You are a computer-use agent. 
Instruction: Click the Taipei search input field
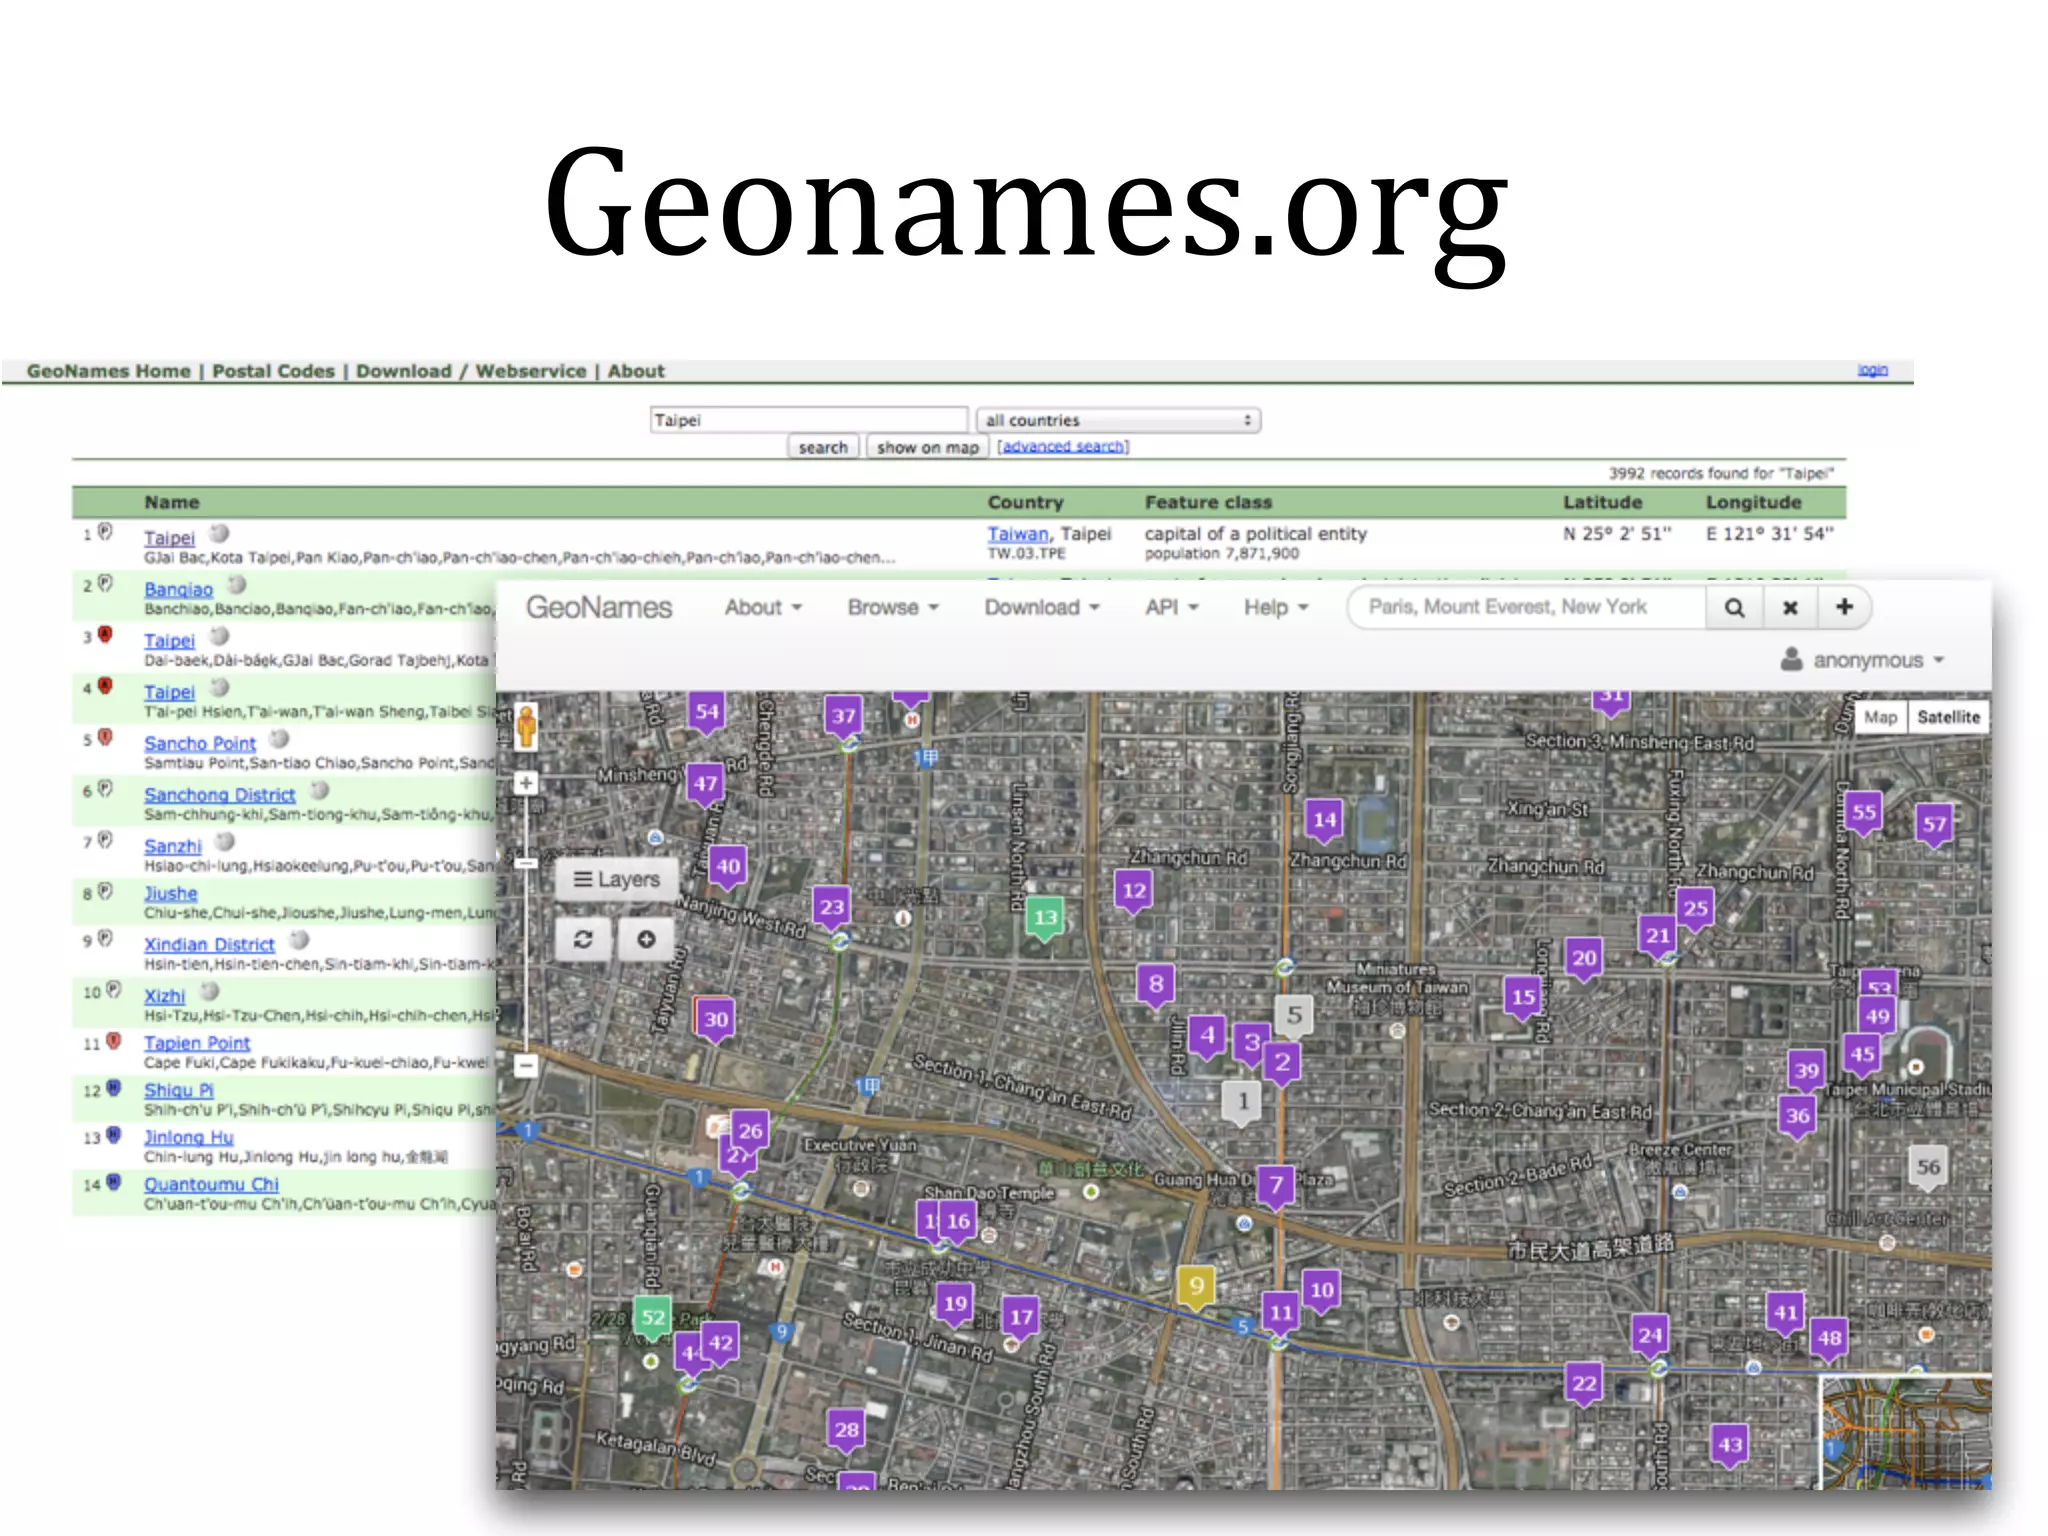tap(808, 420)
